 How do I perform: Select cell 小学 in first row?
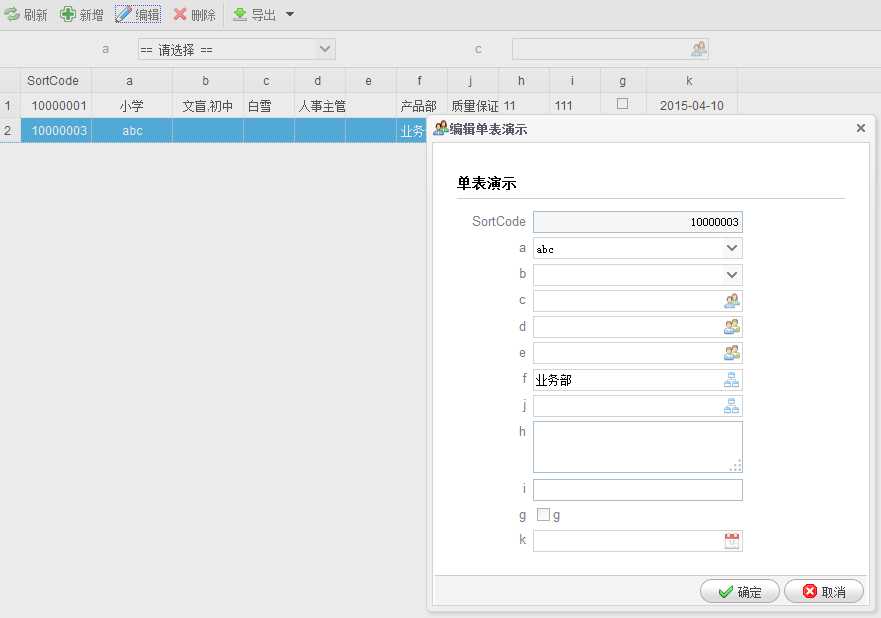131,106
